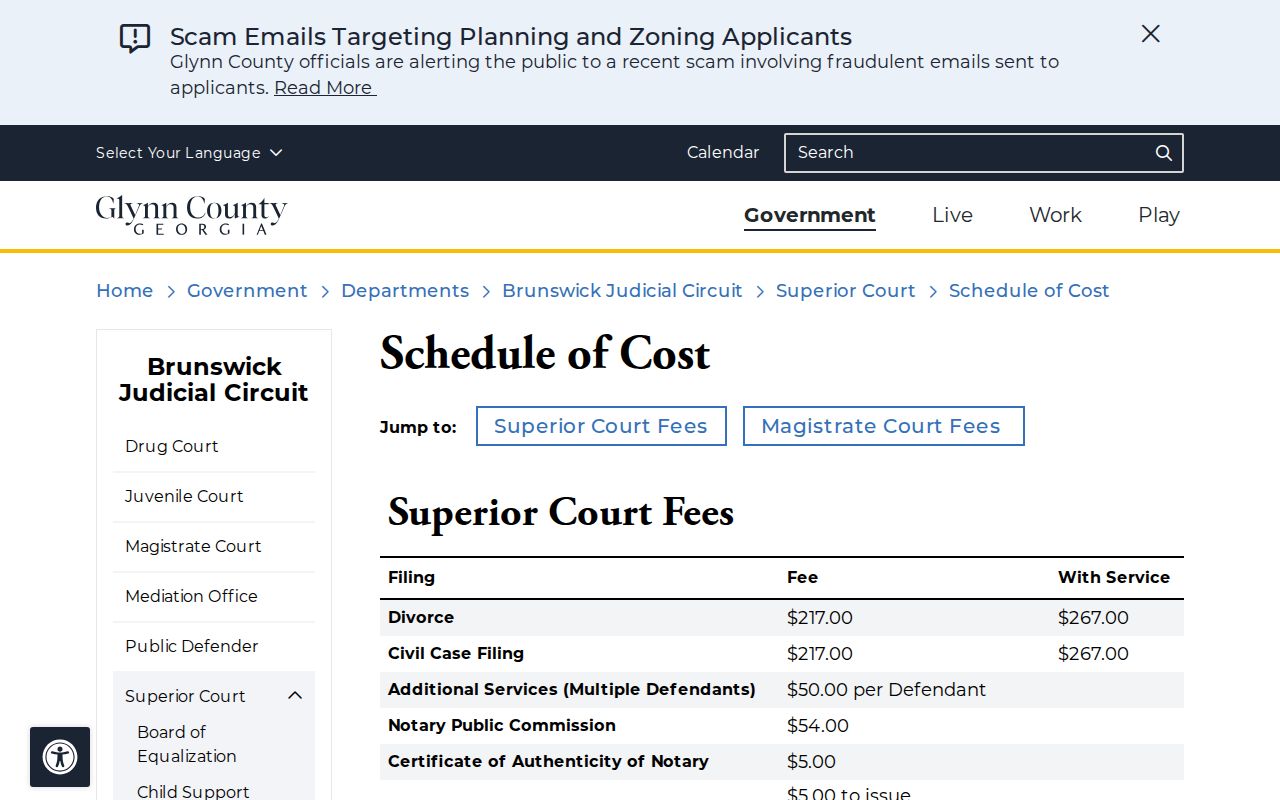Image resolution: width=1280 pixels, height=800 pixels.
Task: Jump to Magistrate Court Fees section
Action: coord(884,426)
